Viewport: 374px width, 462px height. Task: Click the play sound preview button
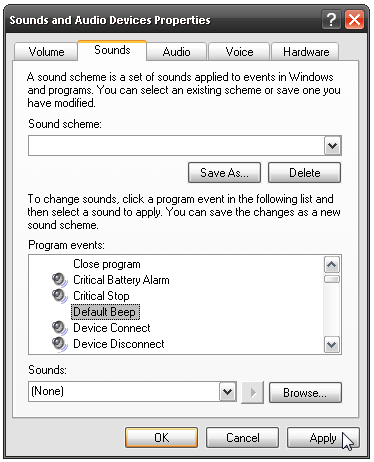click(x=252, y=392)
